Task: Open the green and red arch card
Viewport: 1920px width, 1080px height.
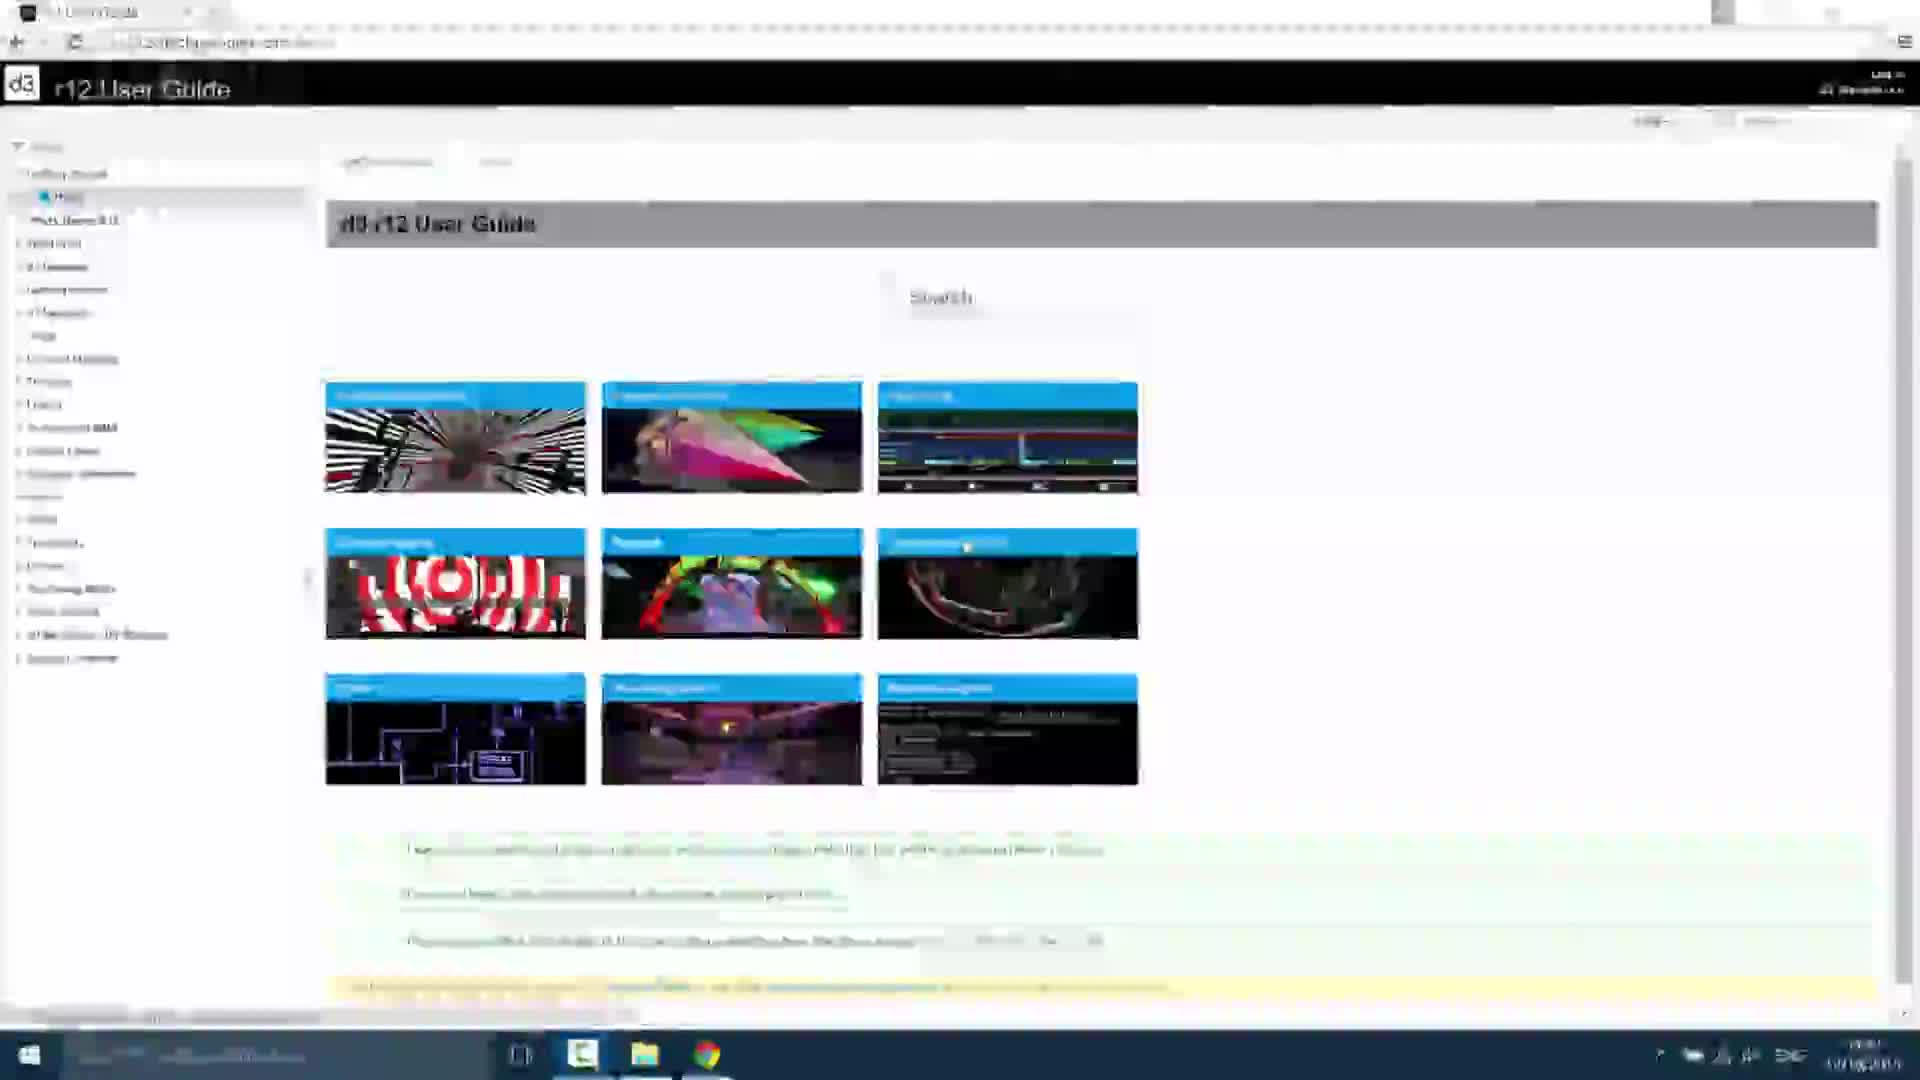Action: click(x=731, y=584)
